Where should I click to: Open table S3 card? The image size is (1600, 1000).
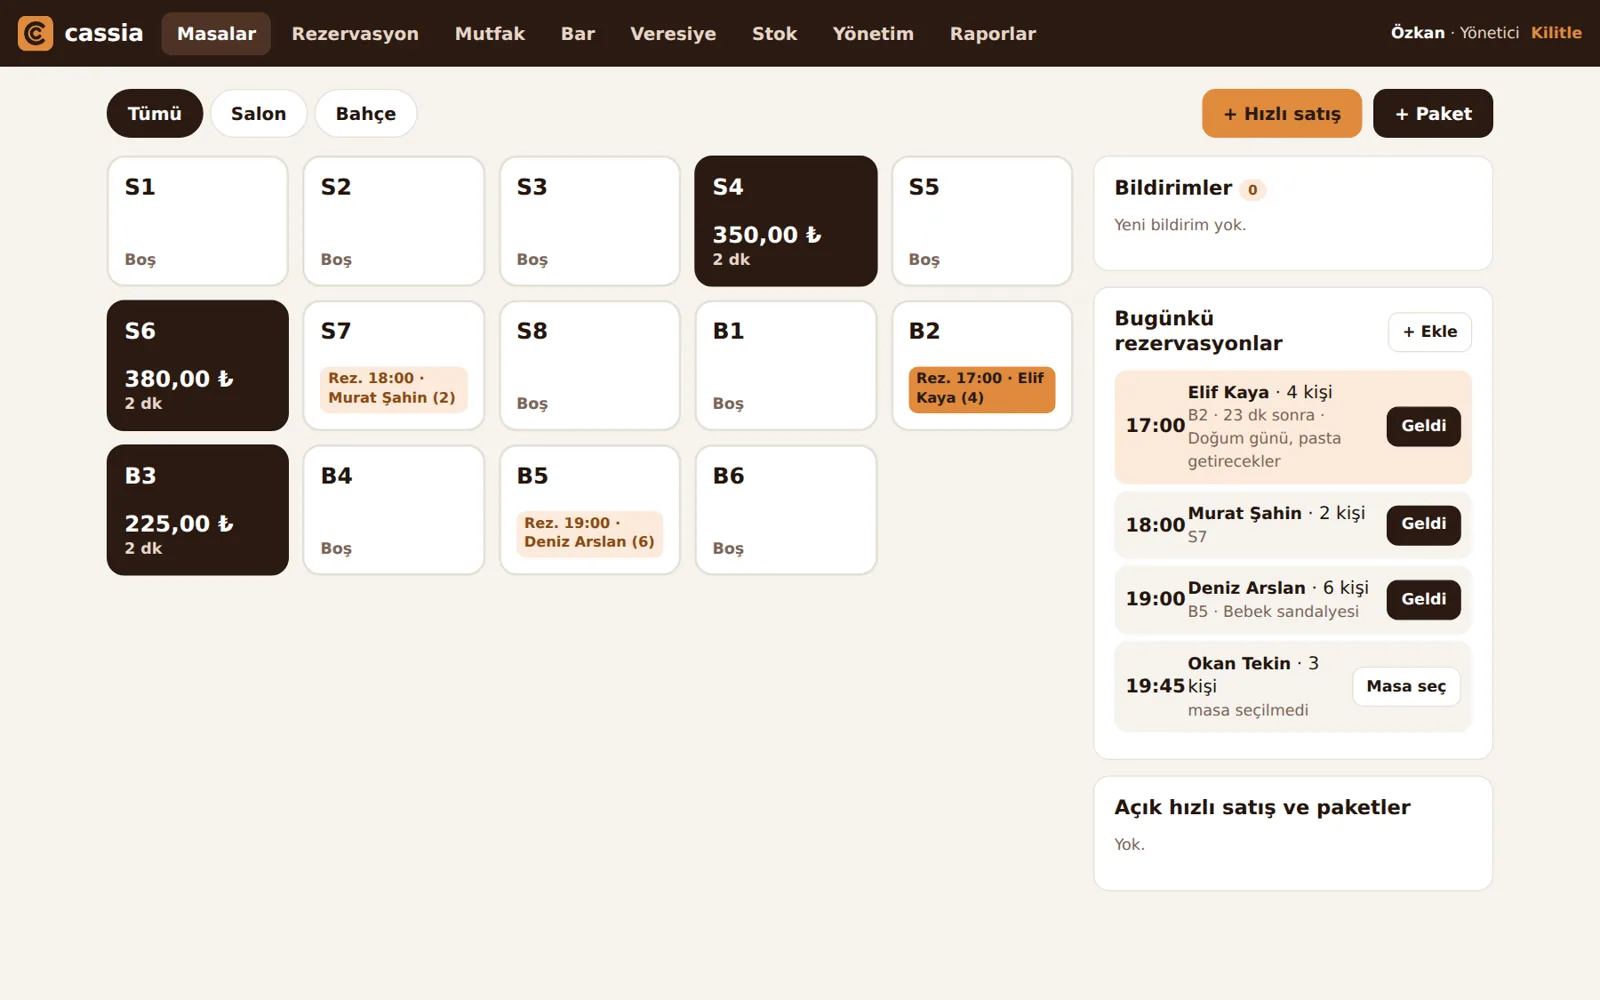(x=590, y=221)
